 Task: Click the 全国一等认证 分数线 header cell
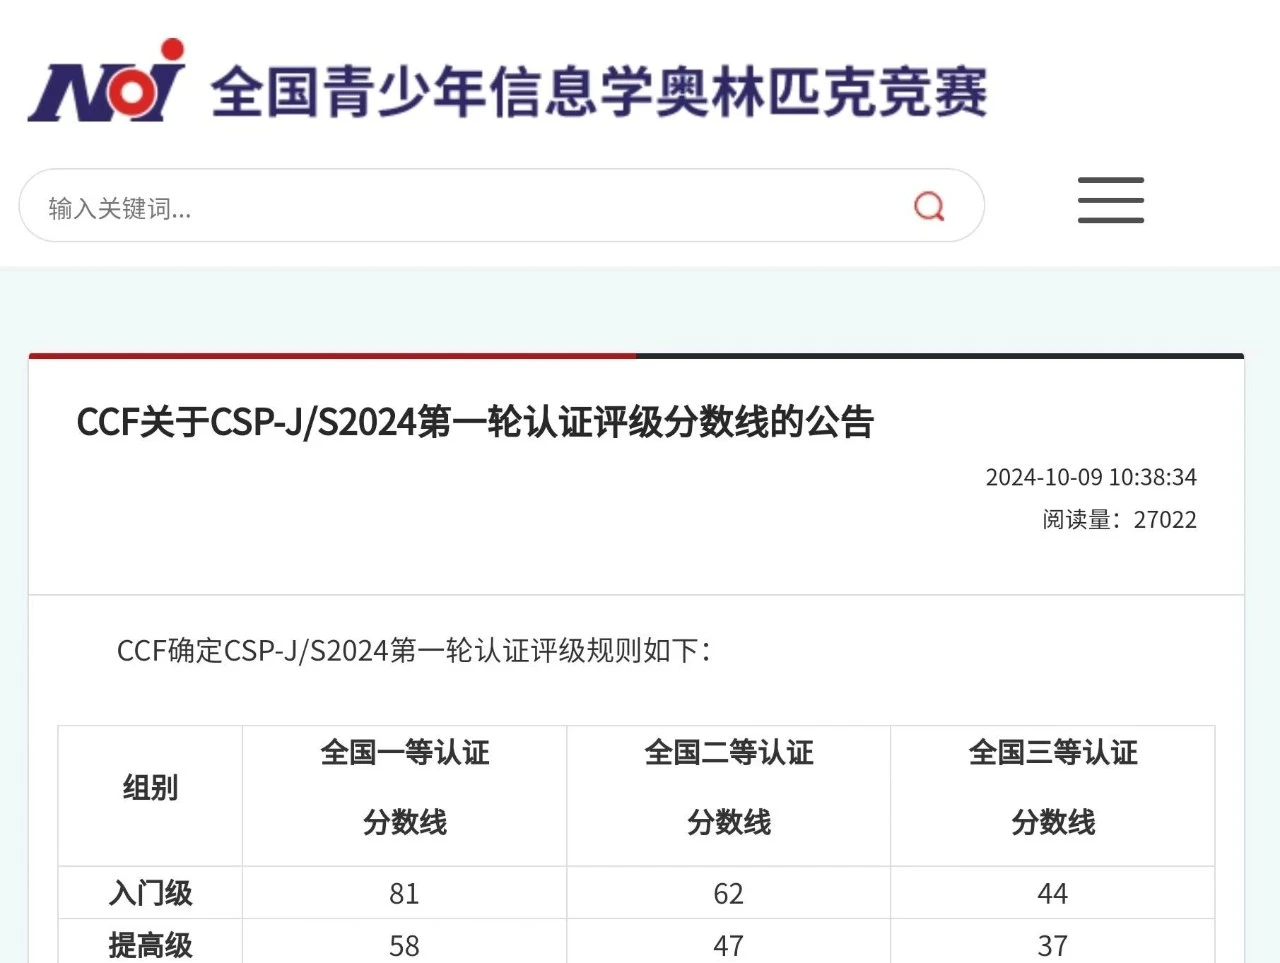[x=404, y=796]
